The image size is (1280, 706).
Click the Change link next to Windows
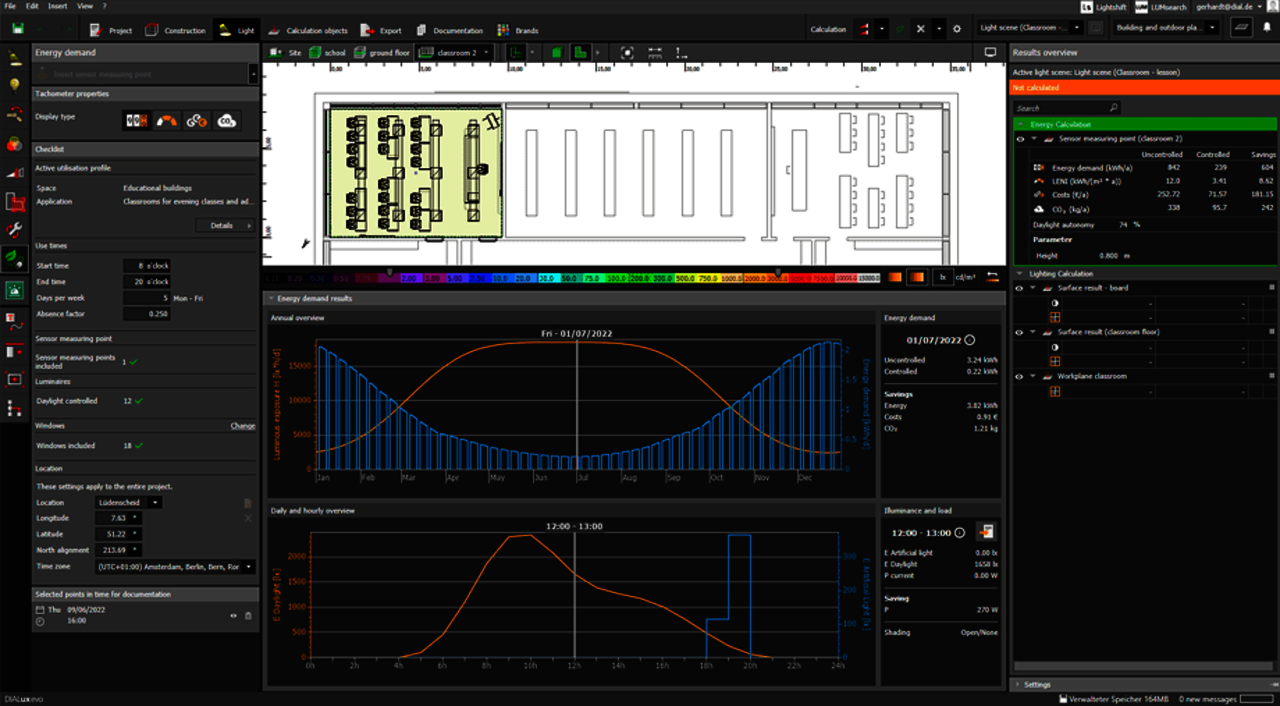[x=242, y=426]
